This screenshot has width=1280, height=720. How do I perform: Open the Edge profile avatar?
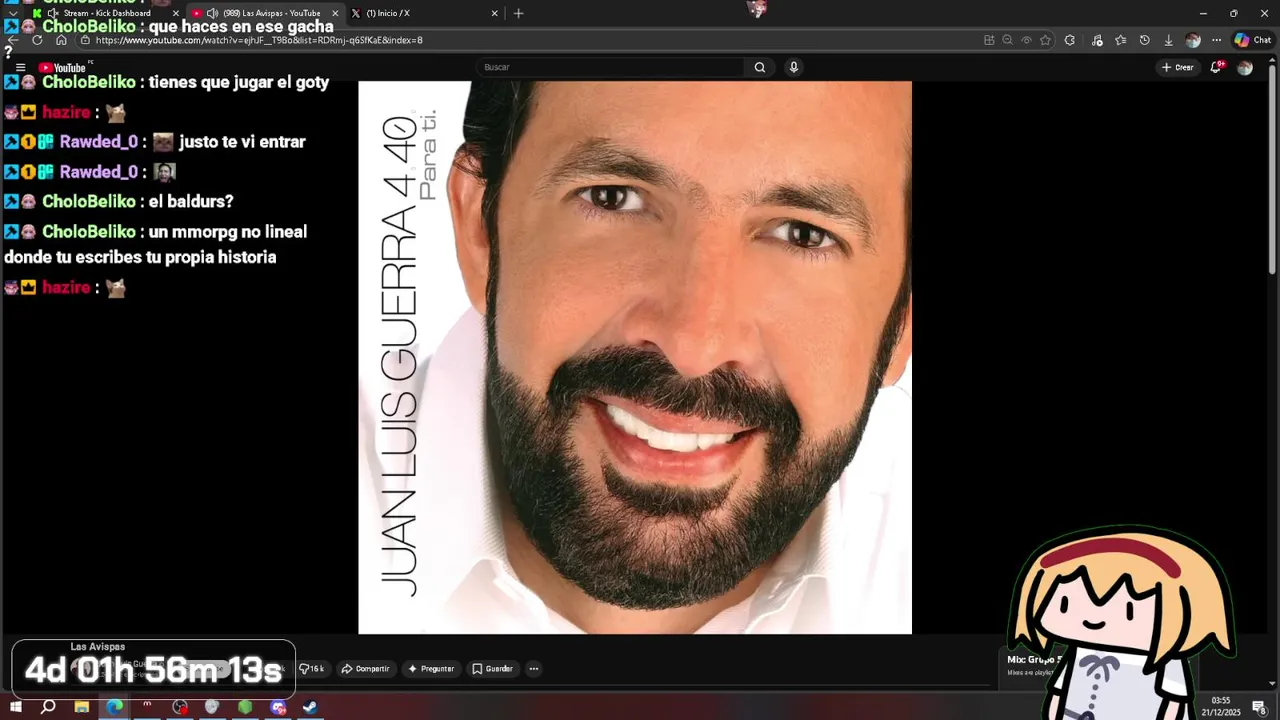1192,40
